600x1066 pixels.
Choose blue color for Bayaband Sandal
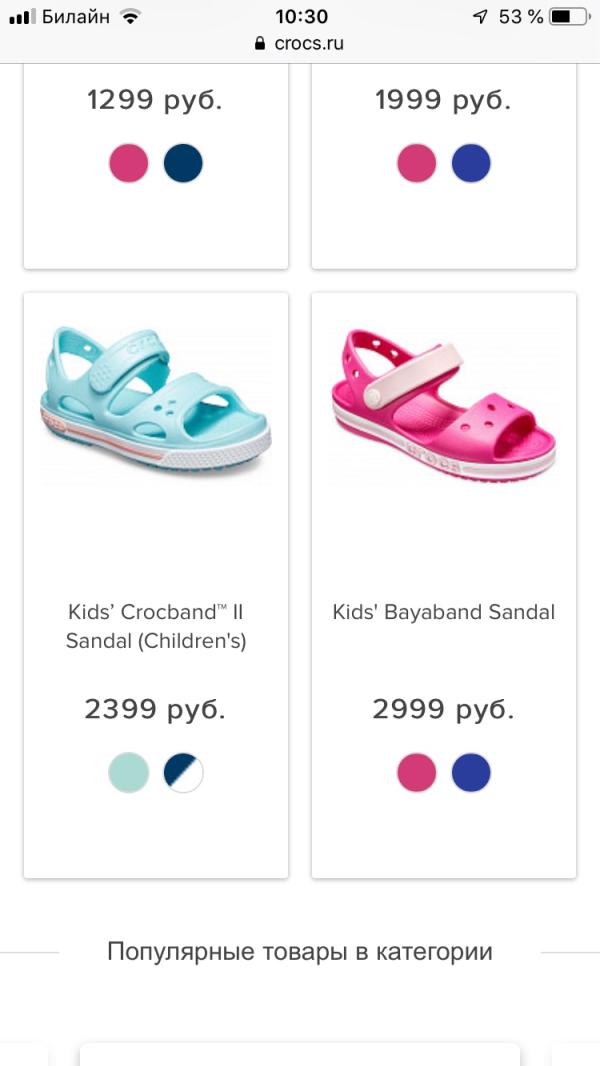click(471, 772)
